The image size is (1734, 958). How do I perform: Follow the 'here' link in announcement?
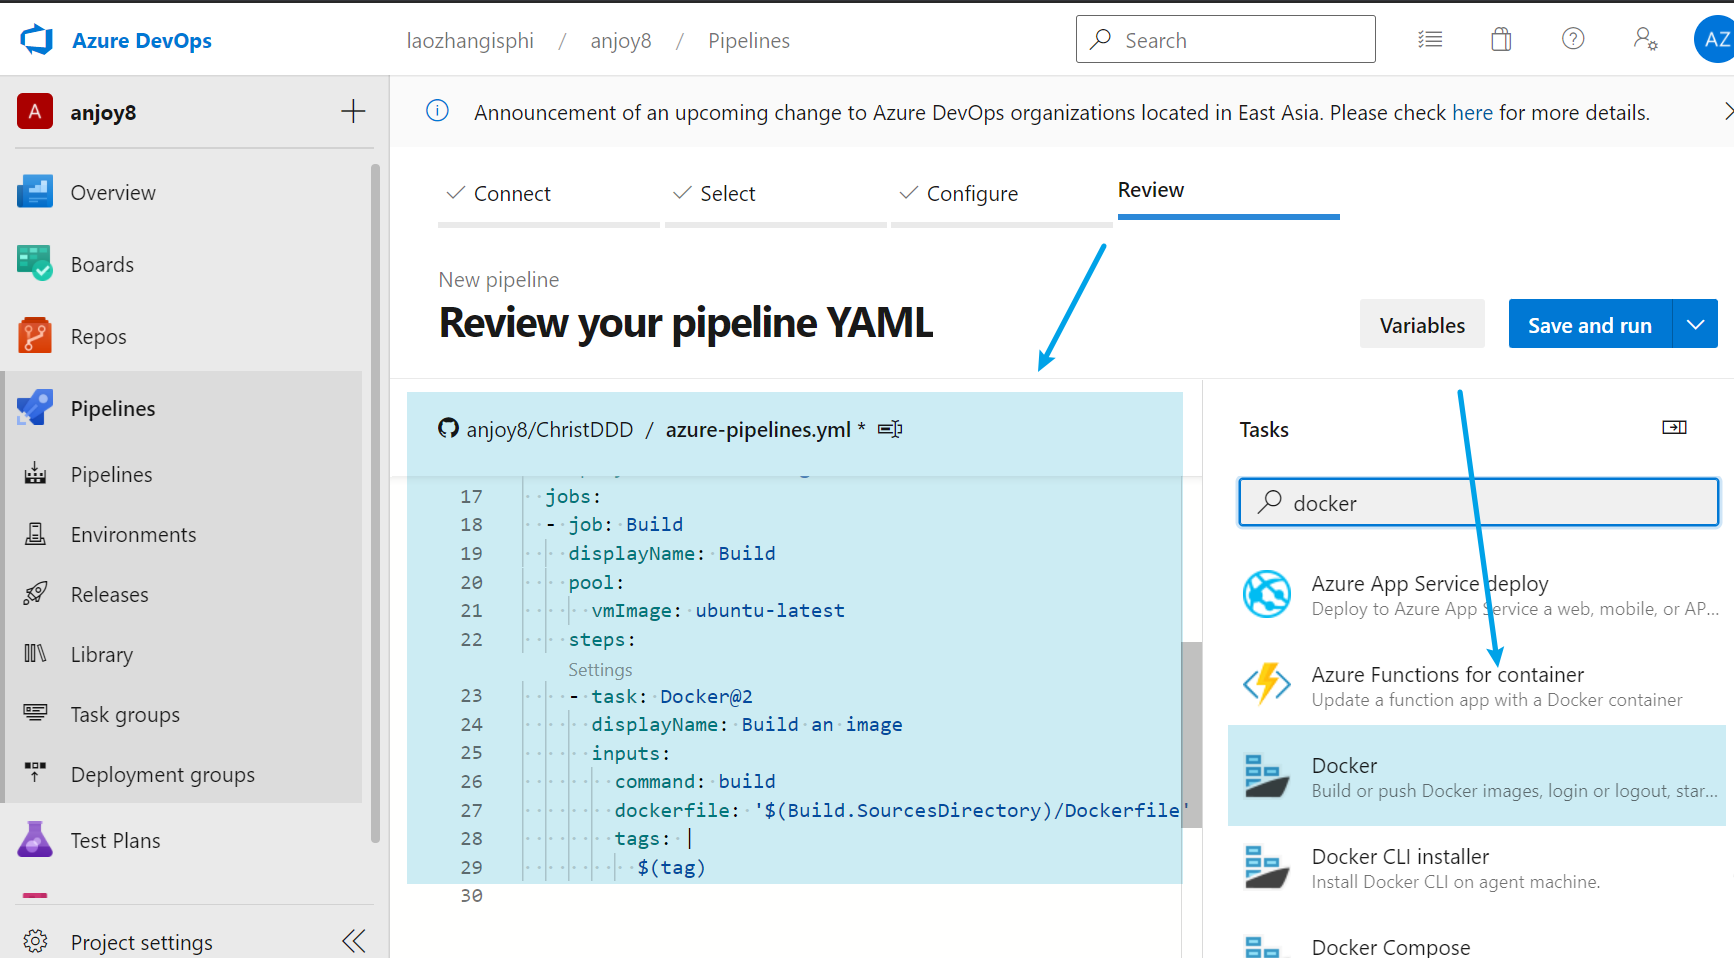pos(1472,112)
